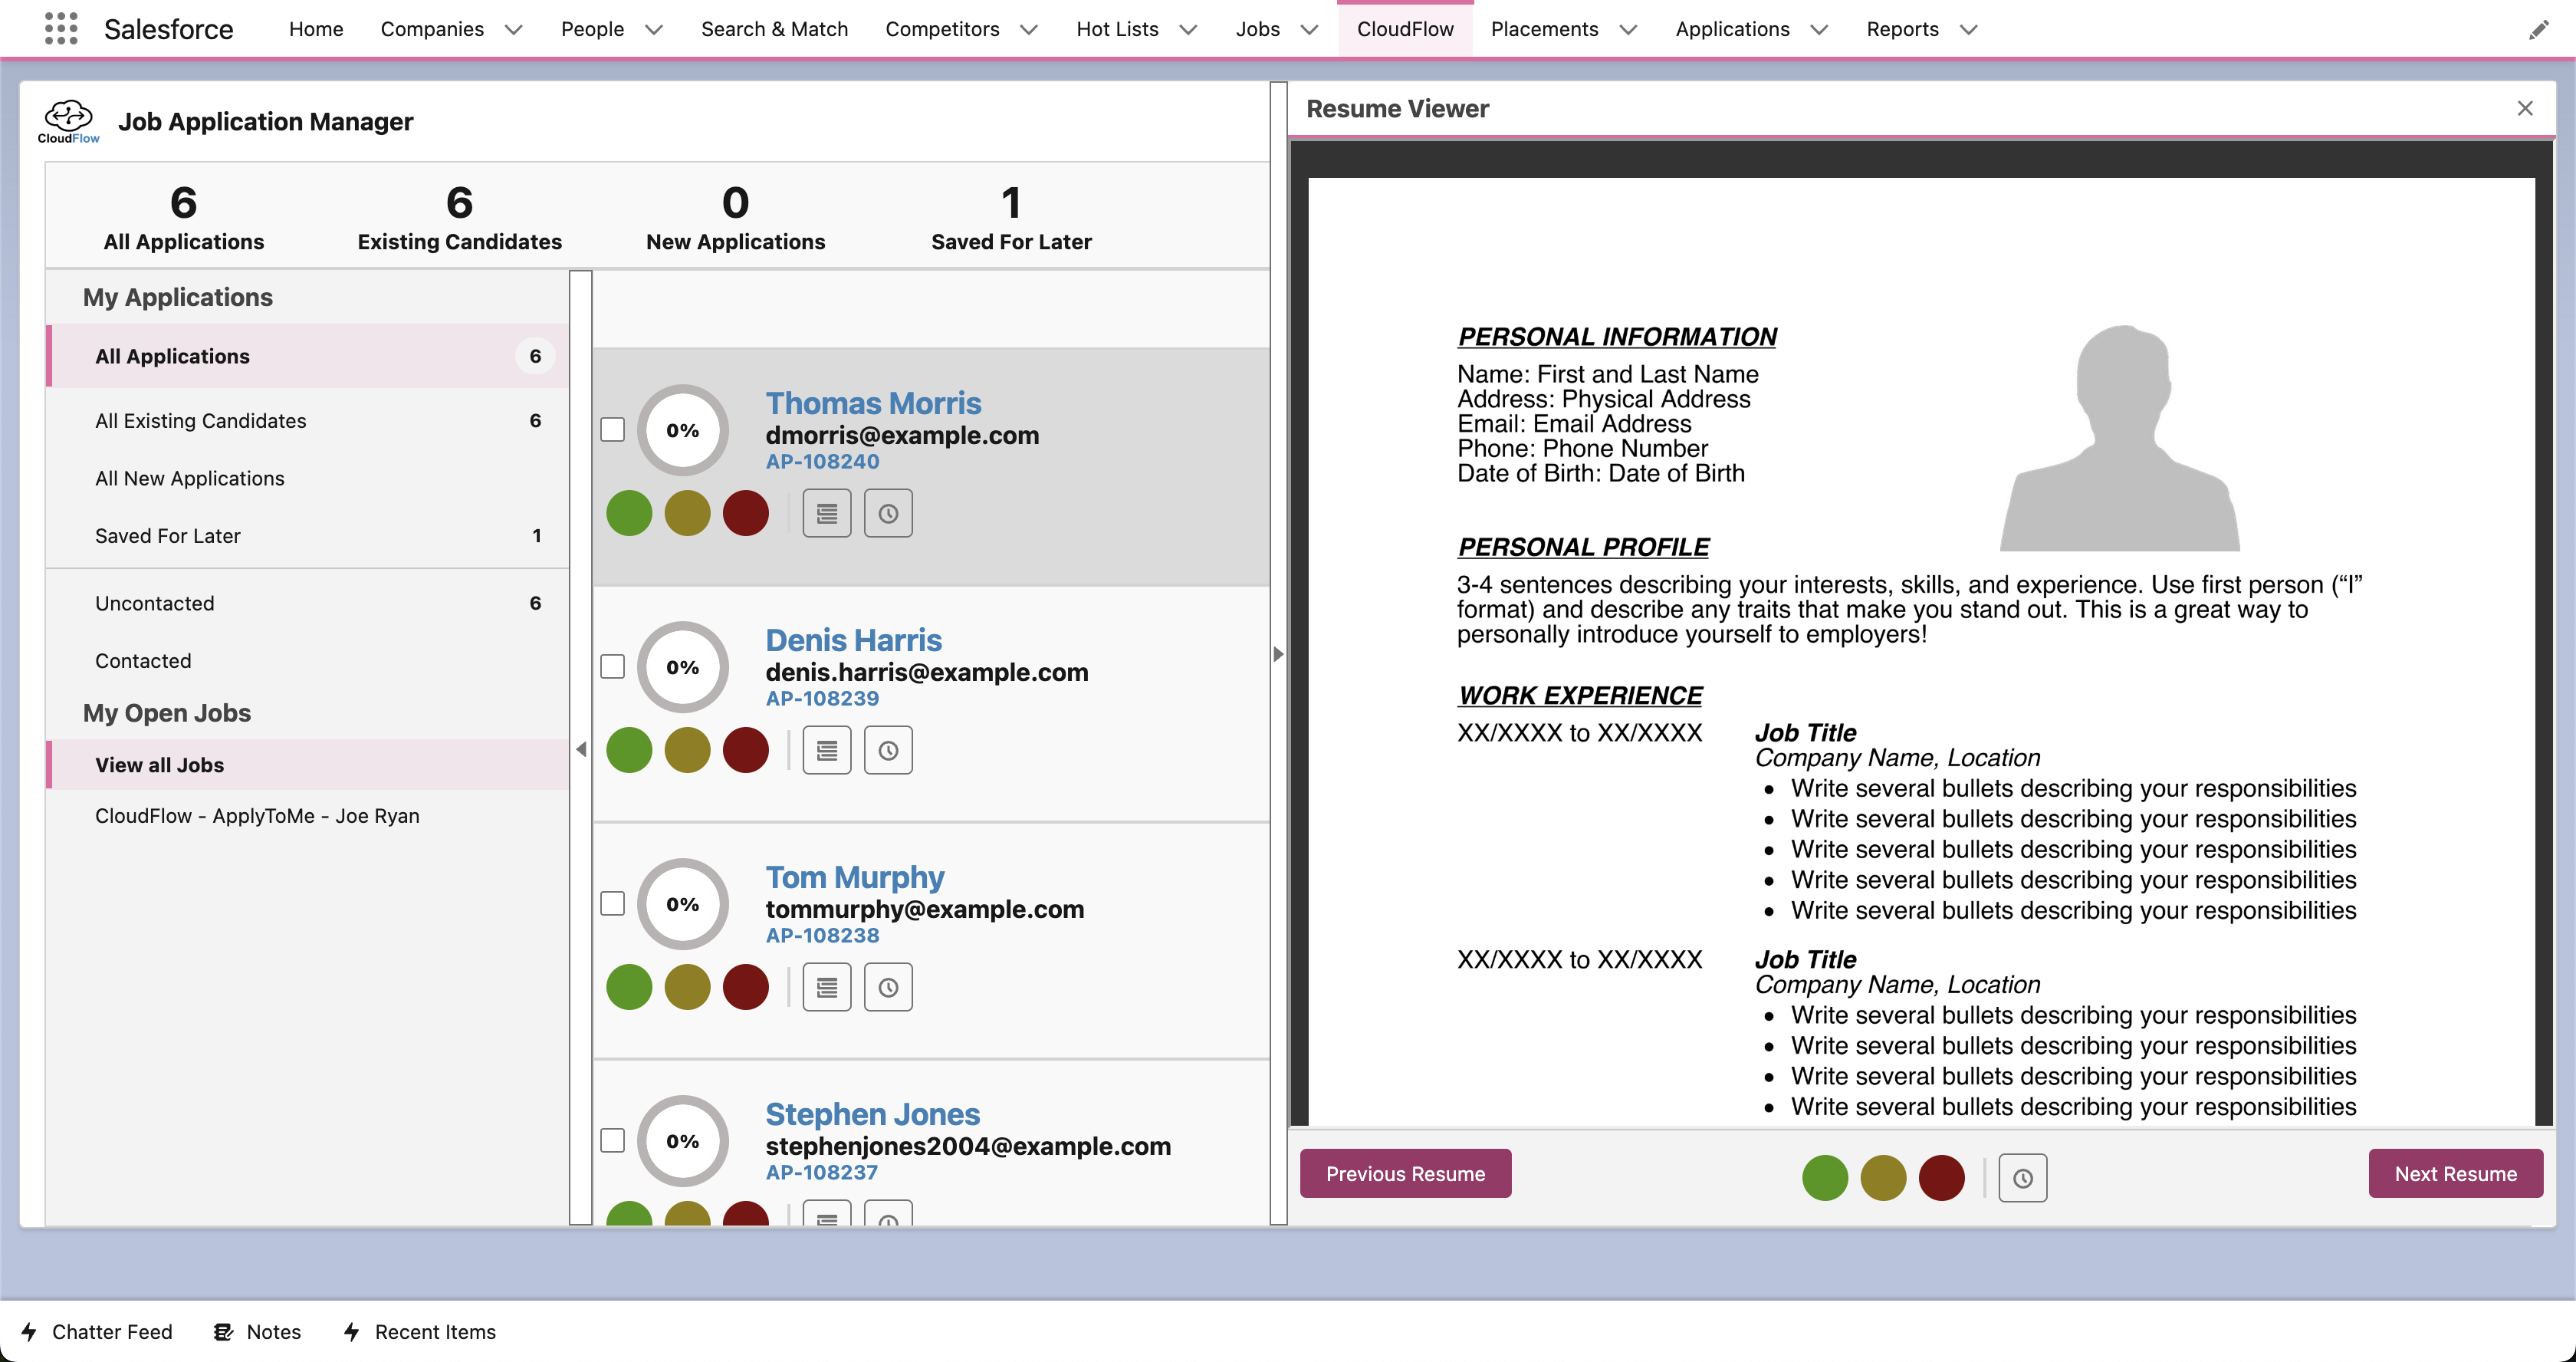Open notes list icon for Thomas Morris
The image size is (2576, 1362).
tap(826, 514)
